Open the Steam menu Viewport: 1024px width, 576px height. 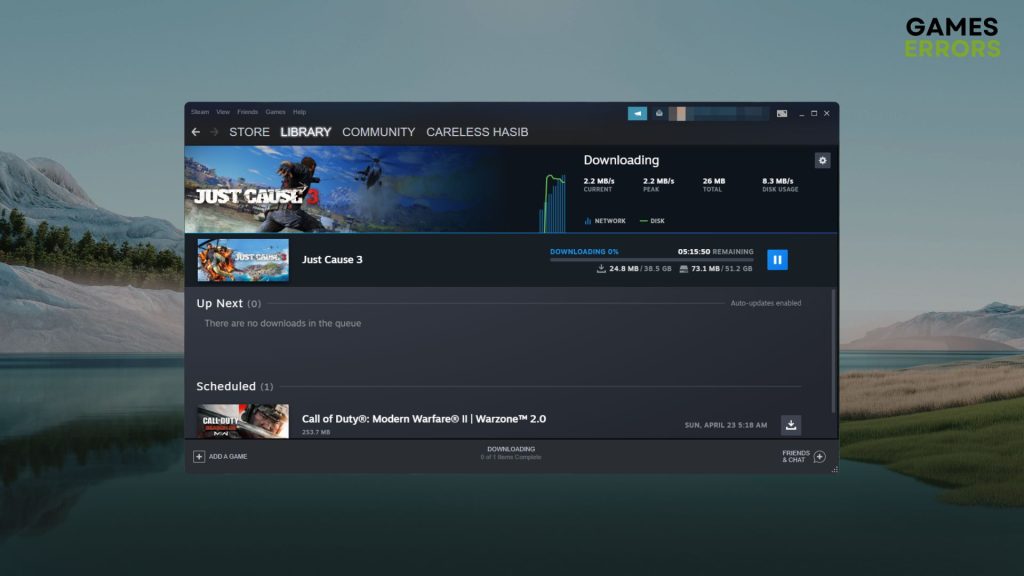pyautogui.click(x=200, y=112)
